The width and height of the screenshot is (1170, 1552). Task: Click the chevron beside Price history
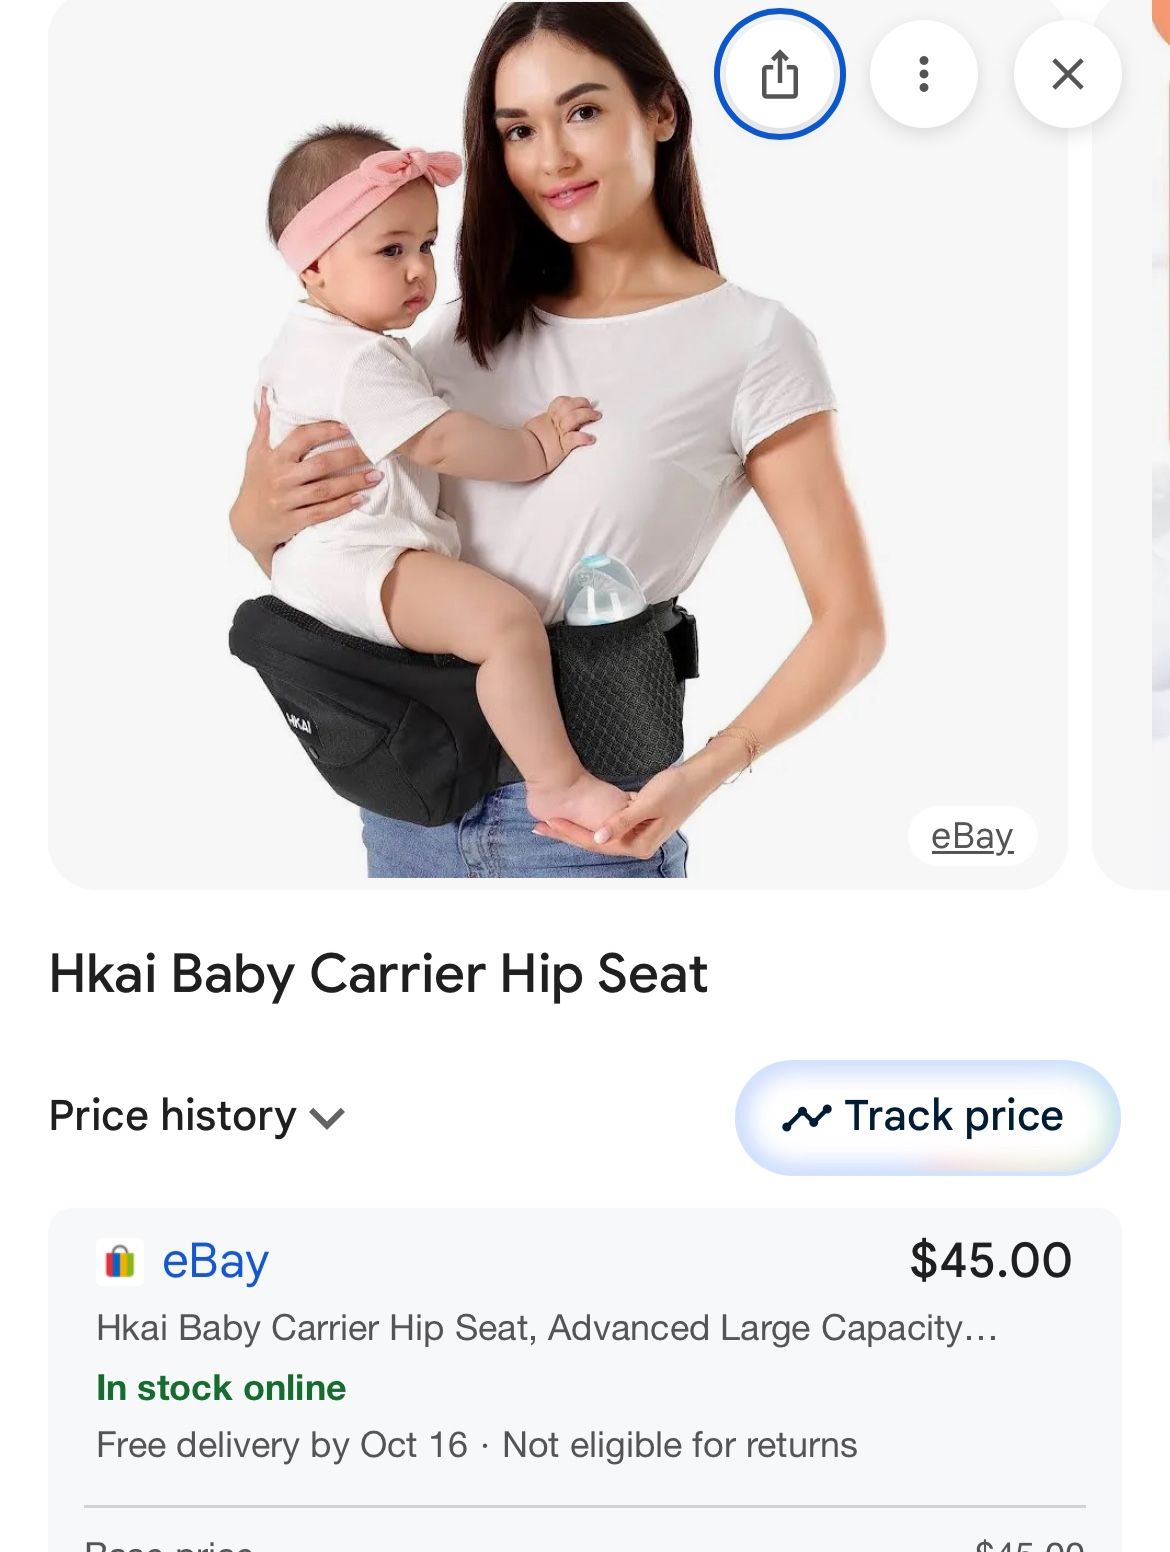[x=327, y=1118]
